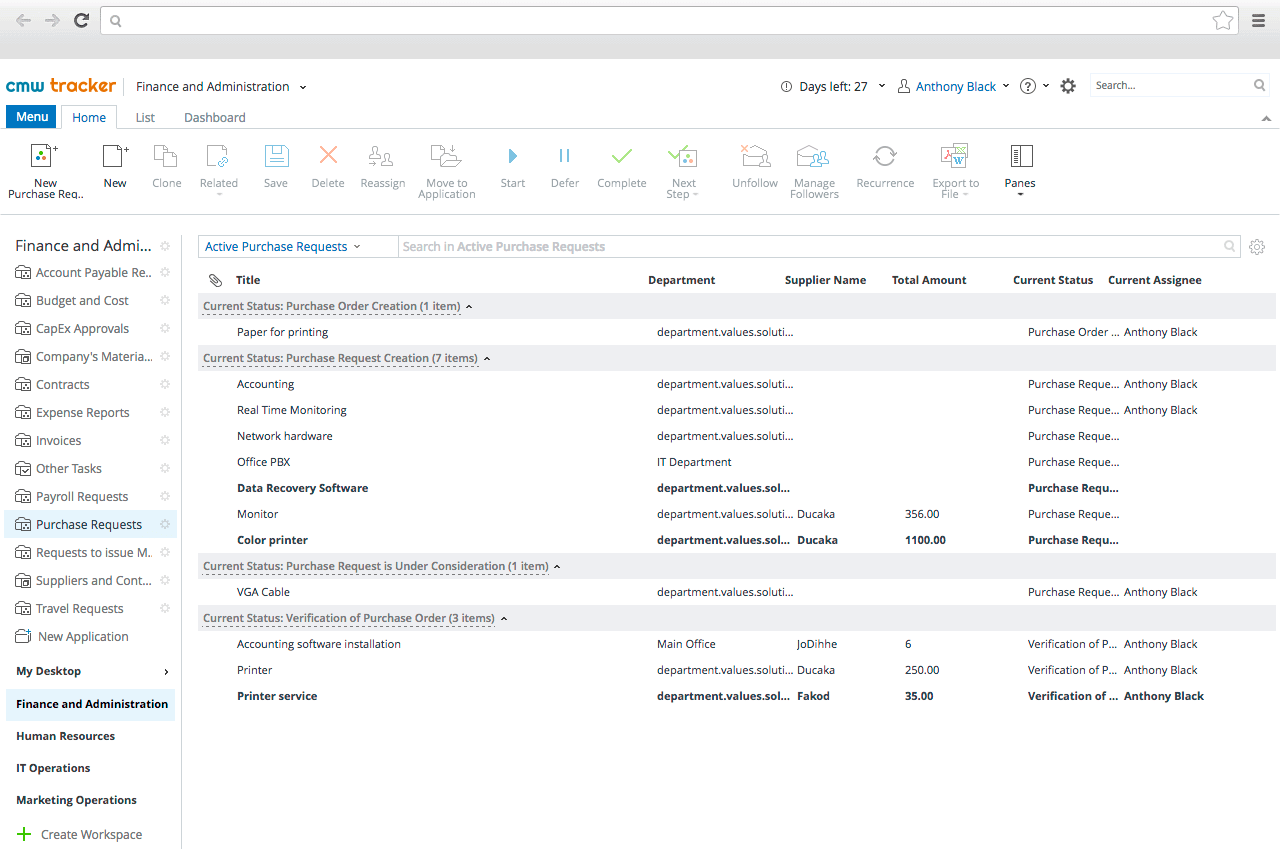Click the Complete checkmark icon
This screenshot has width=1280, height=859.
pyautogui.click(x=621, y=157)
